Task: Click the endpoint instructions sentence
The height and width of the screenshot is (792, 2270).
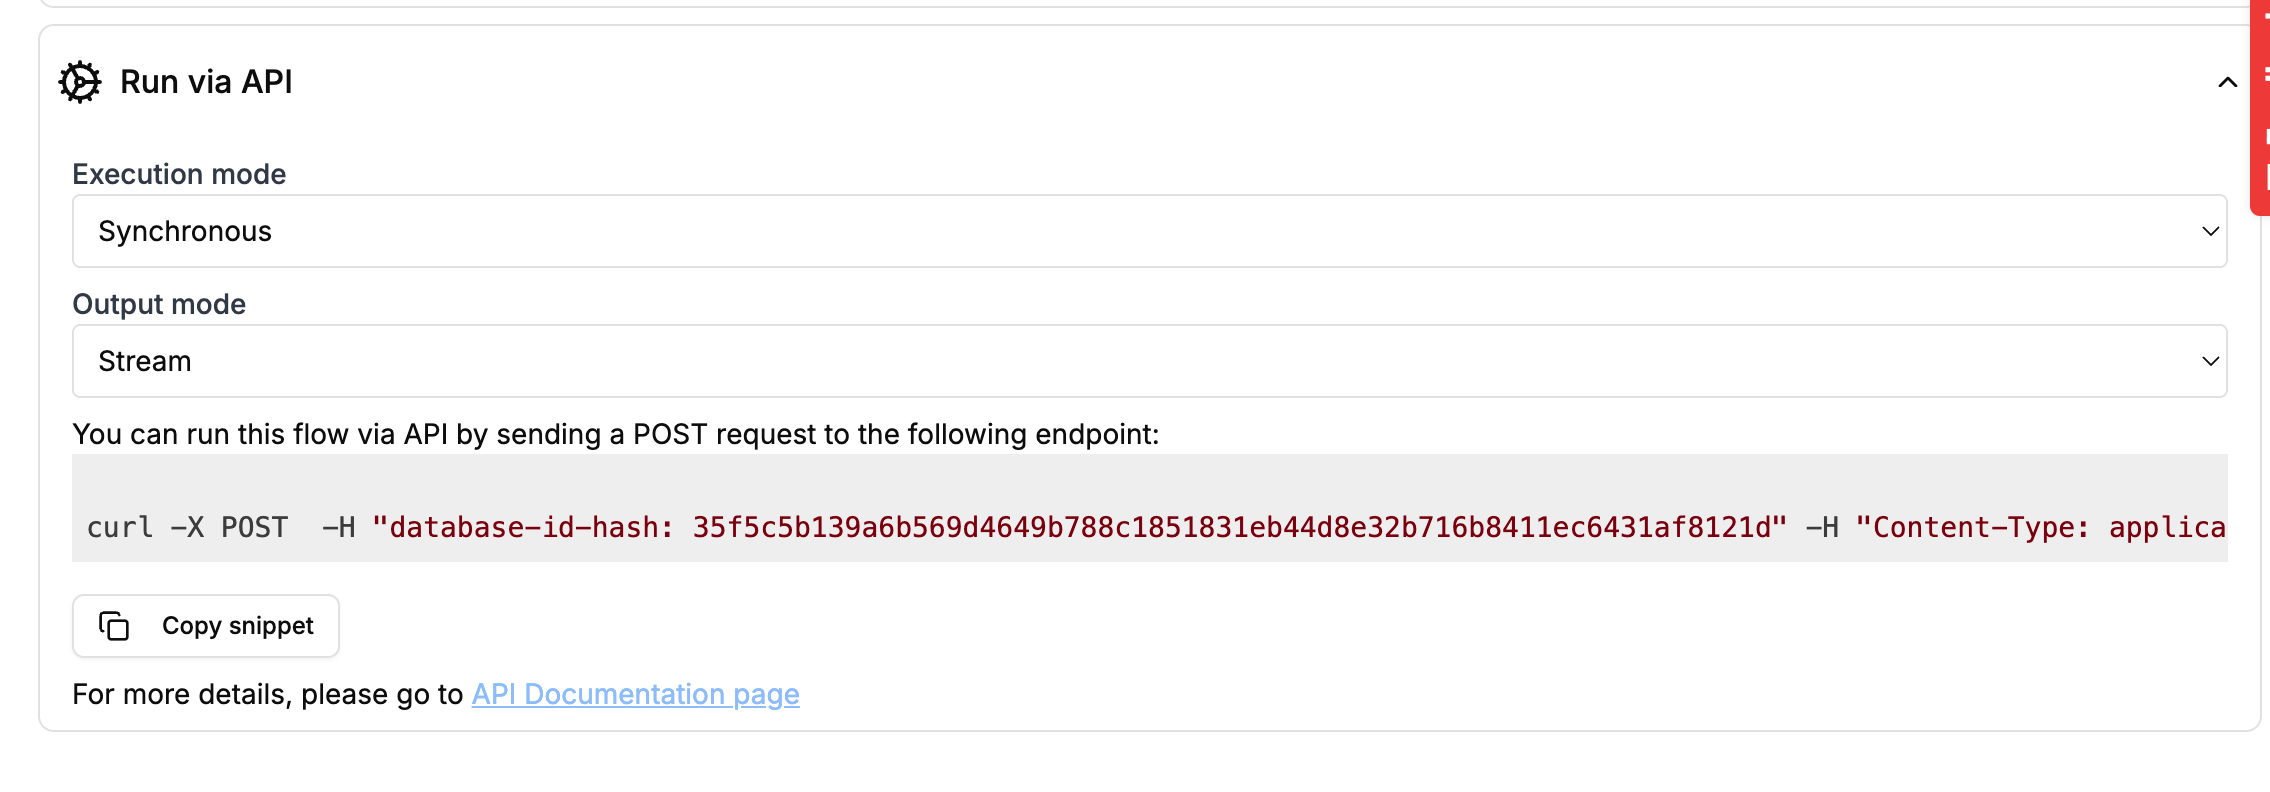Action: (616, 434)
